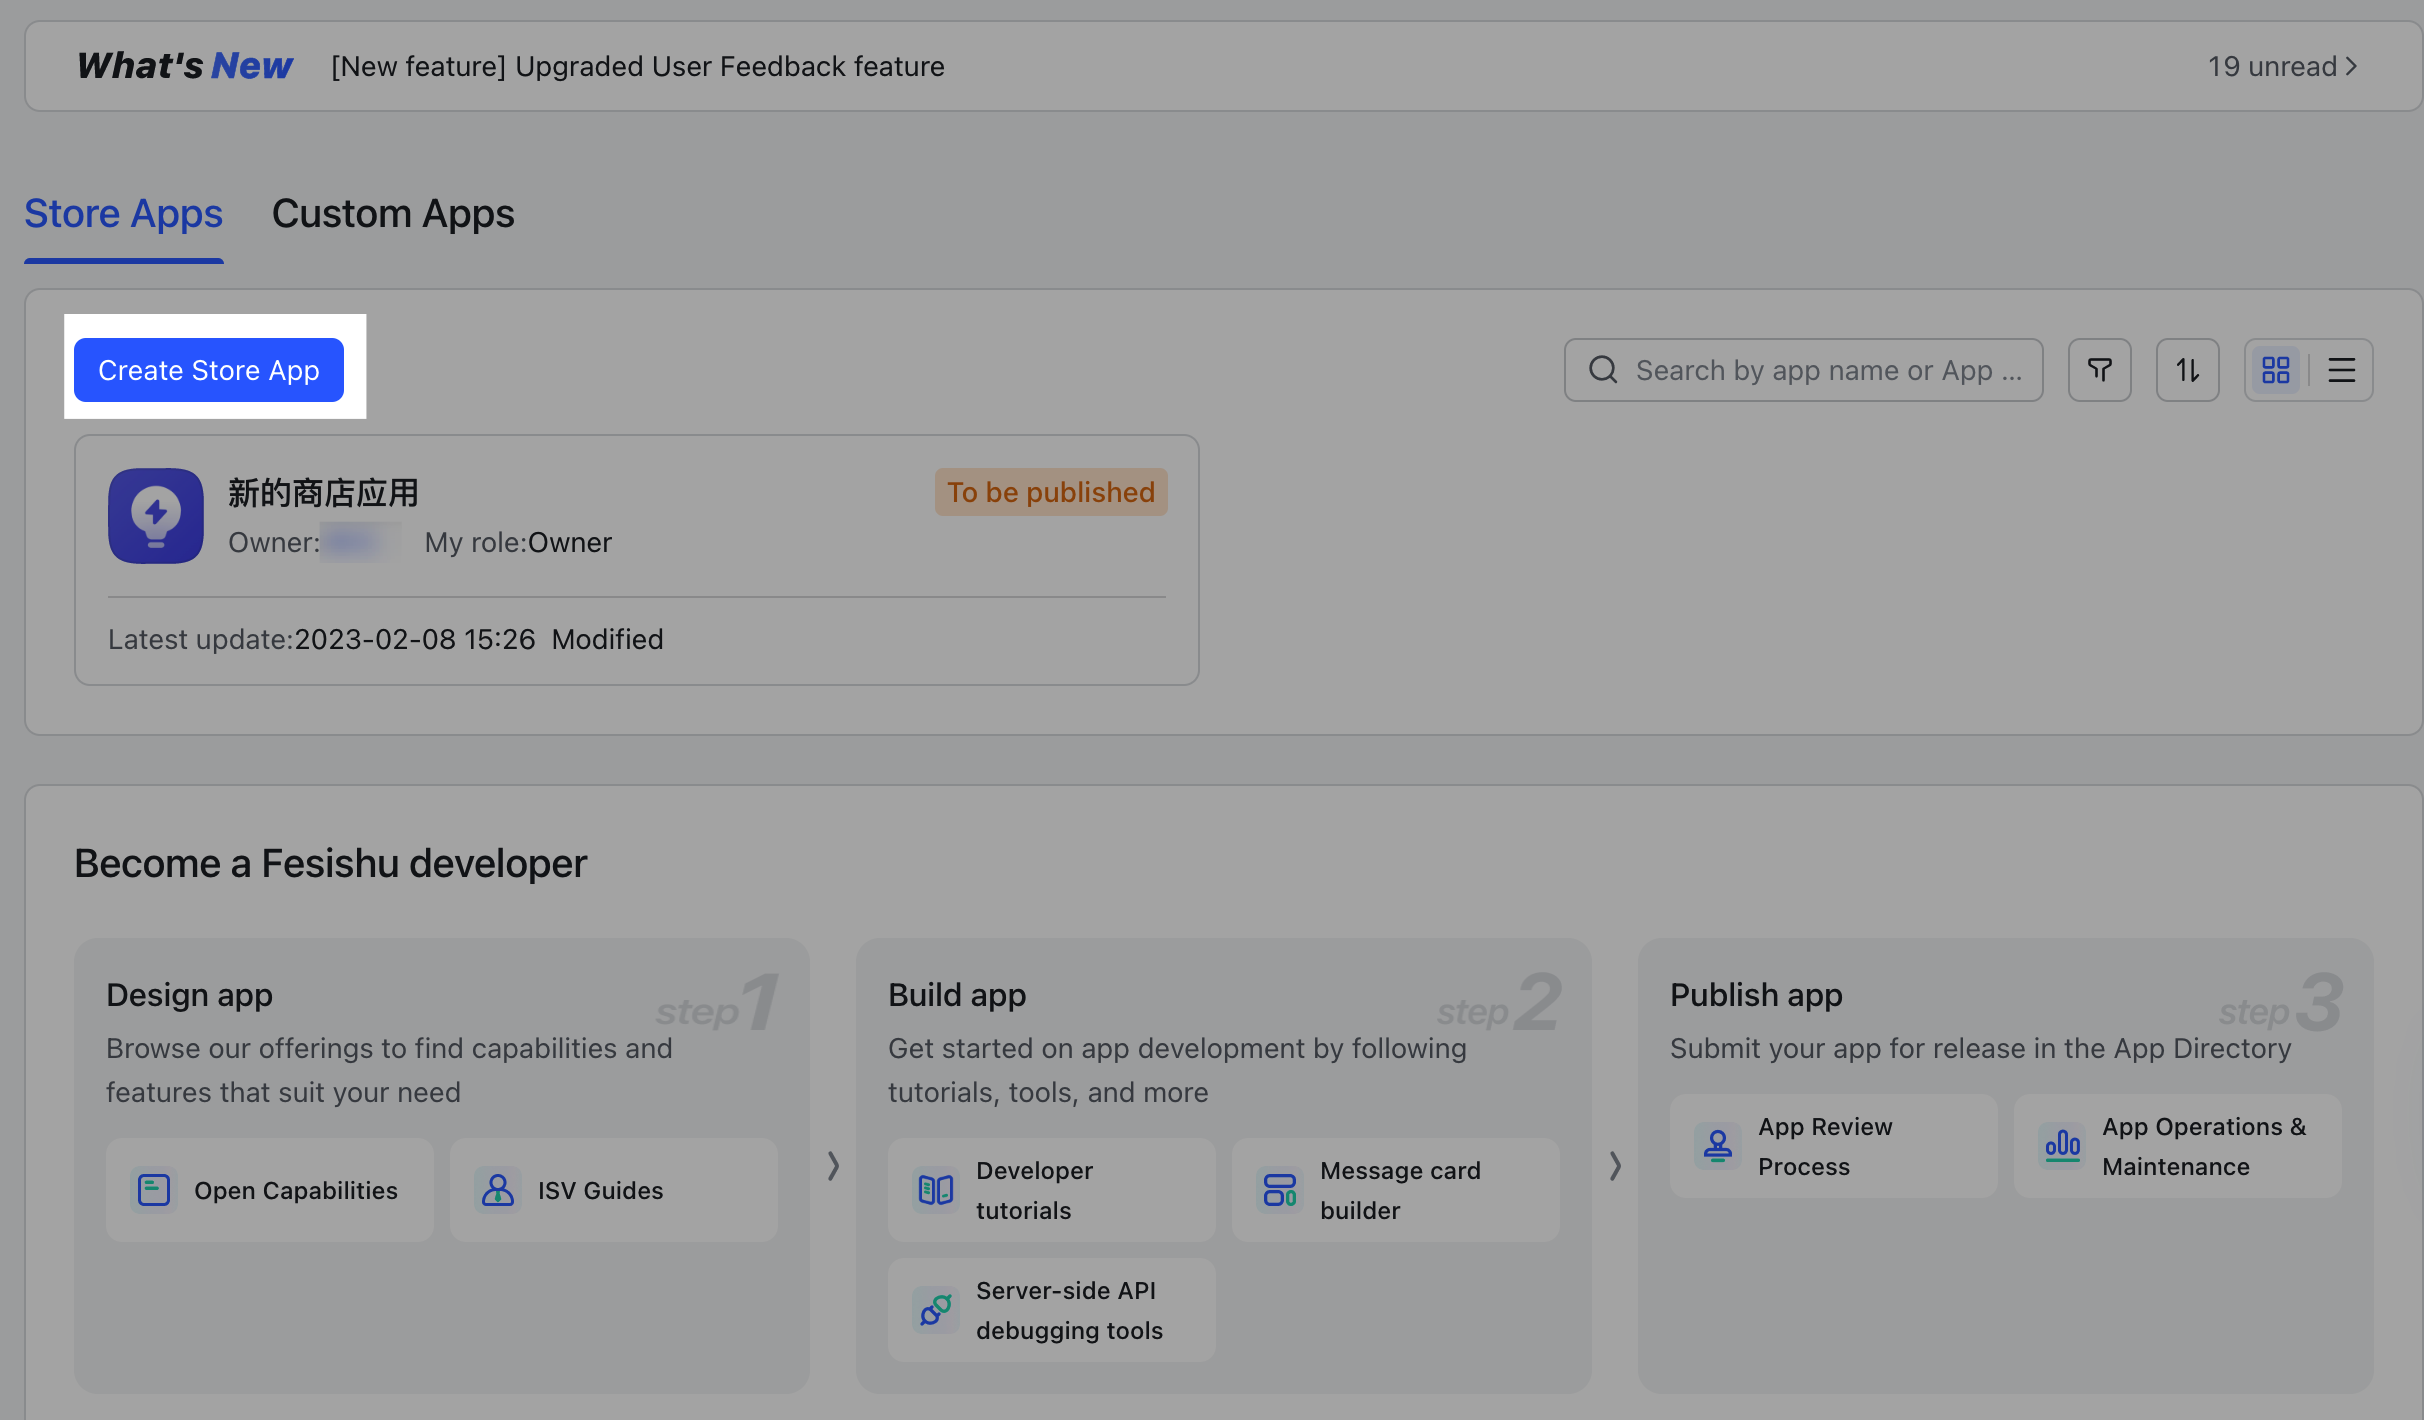Click arrow between Build and Publish app

pyautogui.click(x=1615, y=1165)
